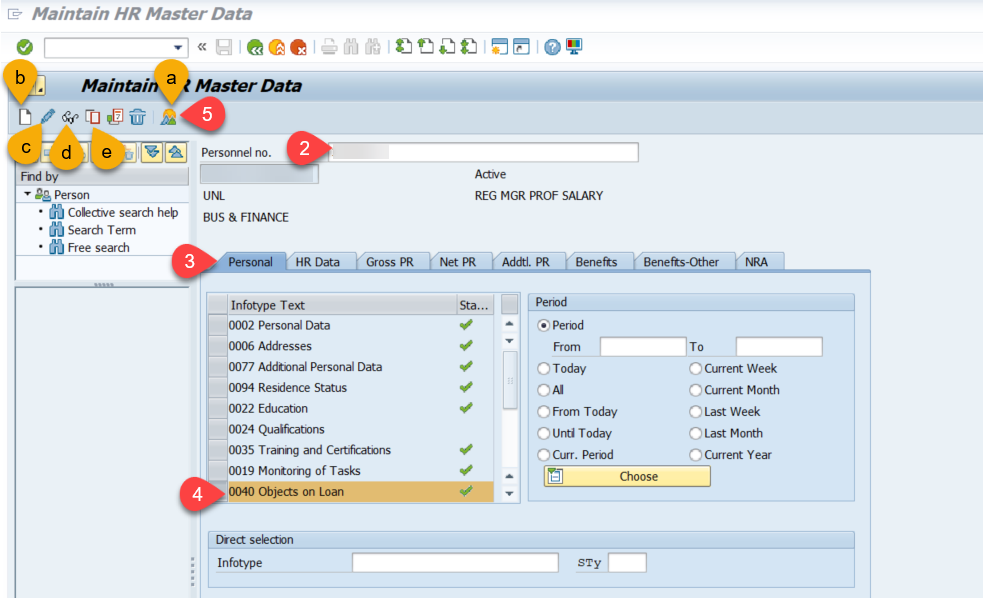Click the Save diskette icon

[224, 47]
